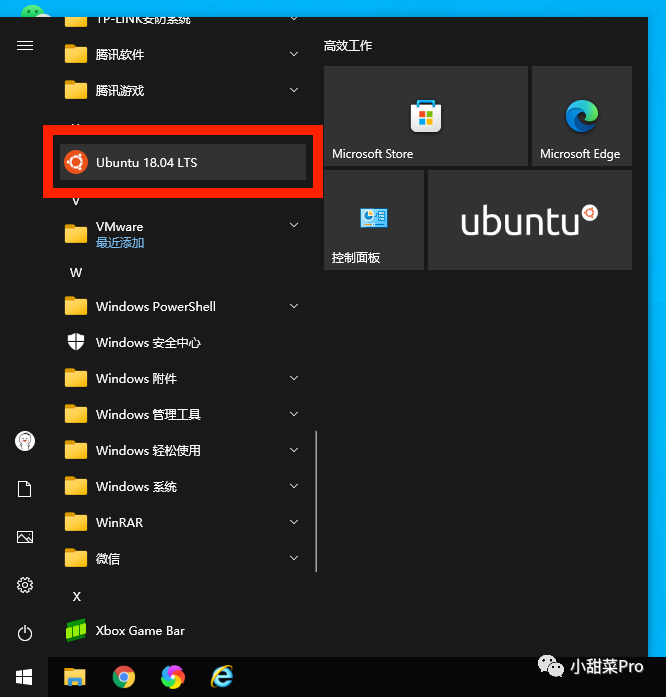
Task: Expand the 腾讯软件 folder chevron
Action: click(x=294, y=54)
